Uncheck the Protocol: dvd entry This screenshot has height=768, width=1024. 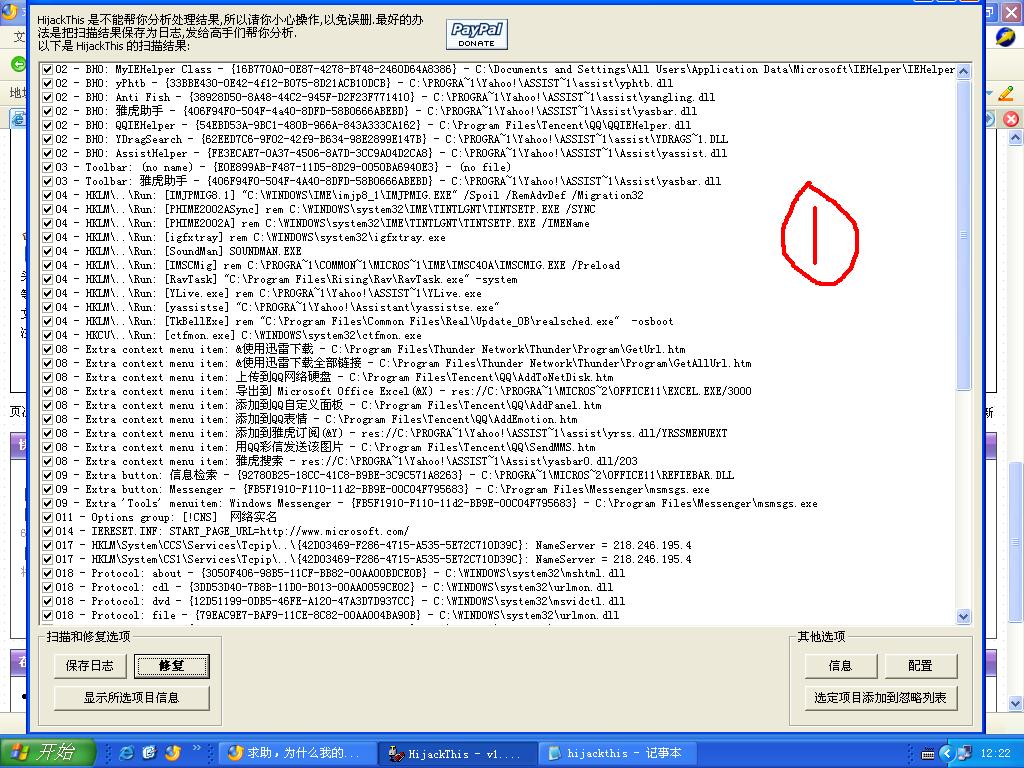[47, 601]
